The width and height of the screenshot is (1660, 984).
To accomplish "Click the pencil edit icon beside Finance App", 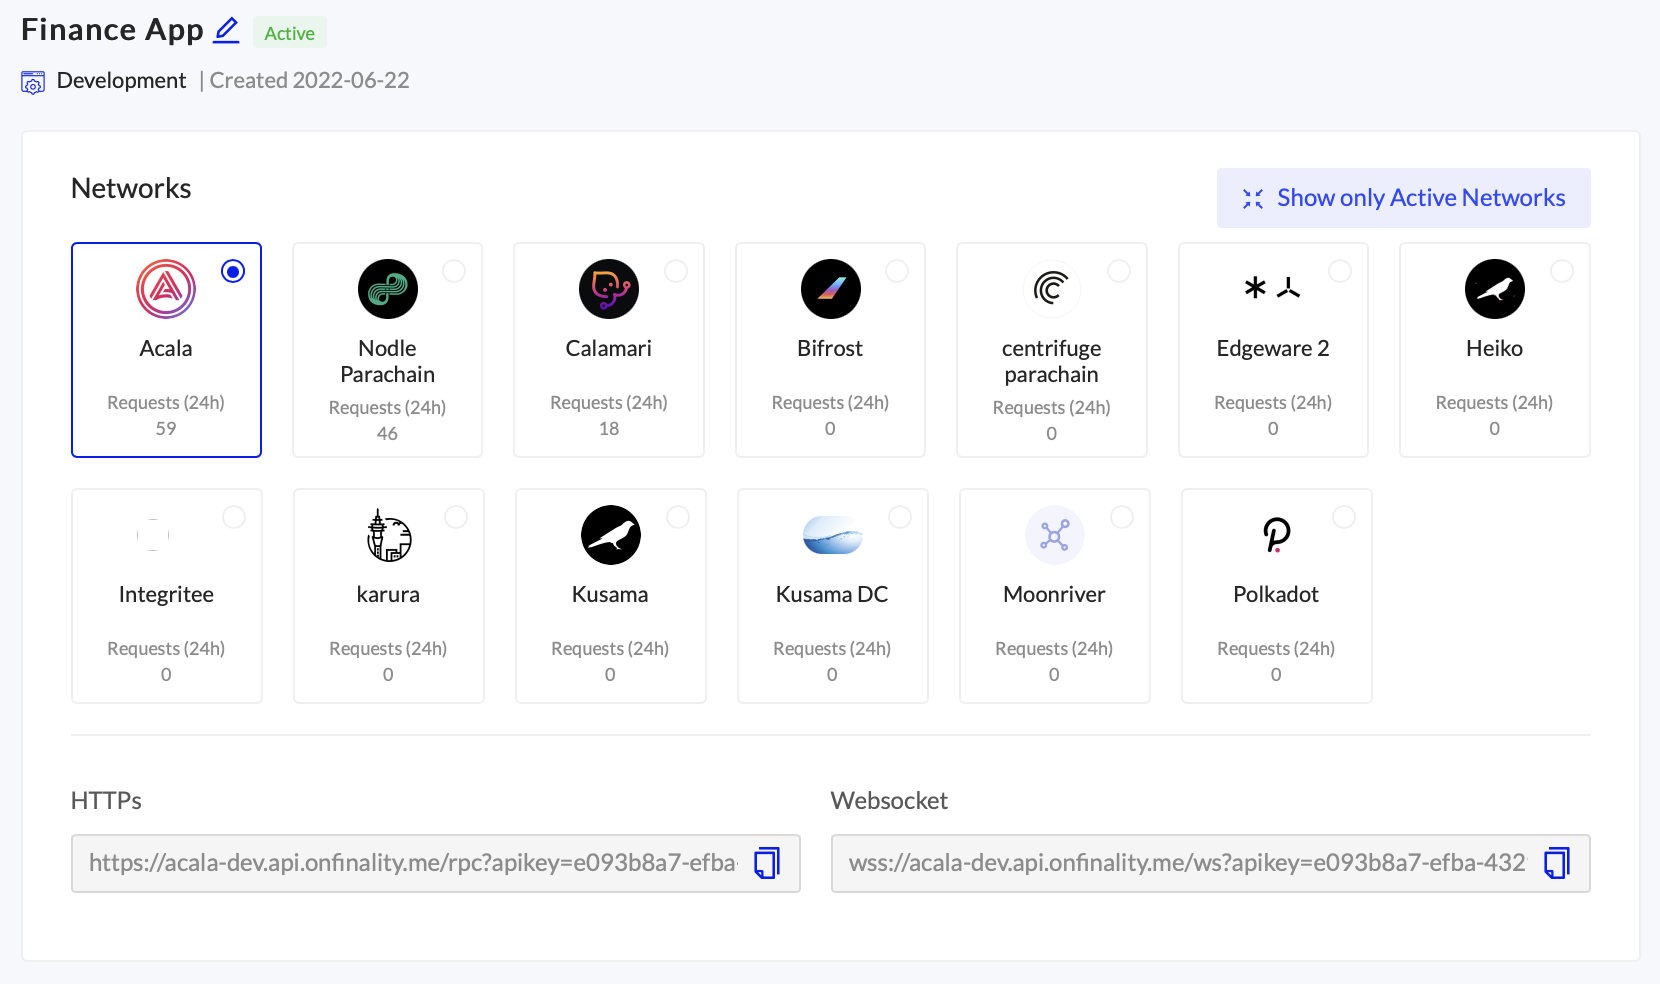I will tap(227, 30).
